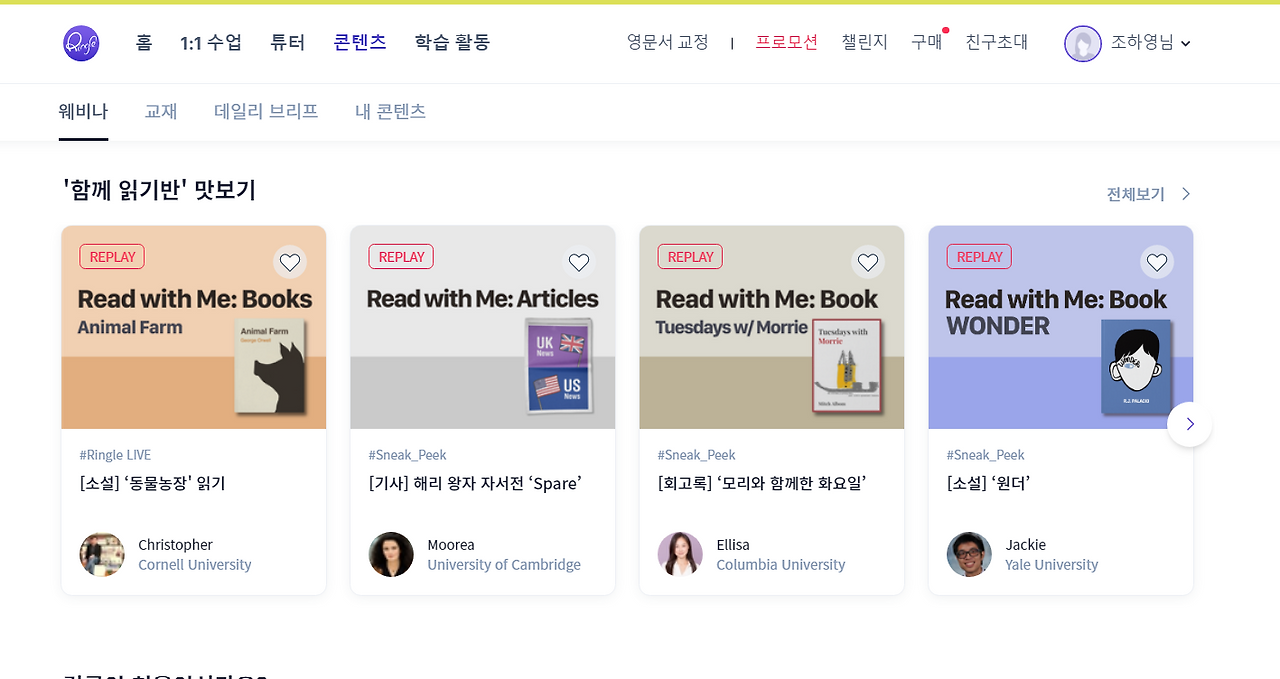The width and height of the screenshot is (1280, 679).
Task: Toggle heart on Read with Me: Articles
Action: pos(579,263)
